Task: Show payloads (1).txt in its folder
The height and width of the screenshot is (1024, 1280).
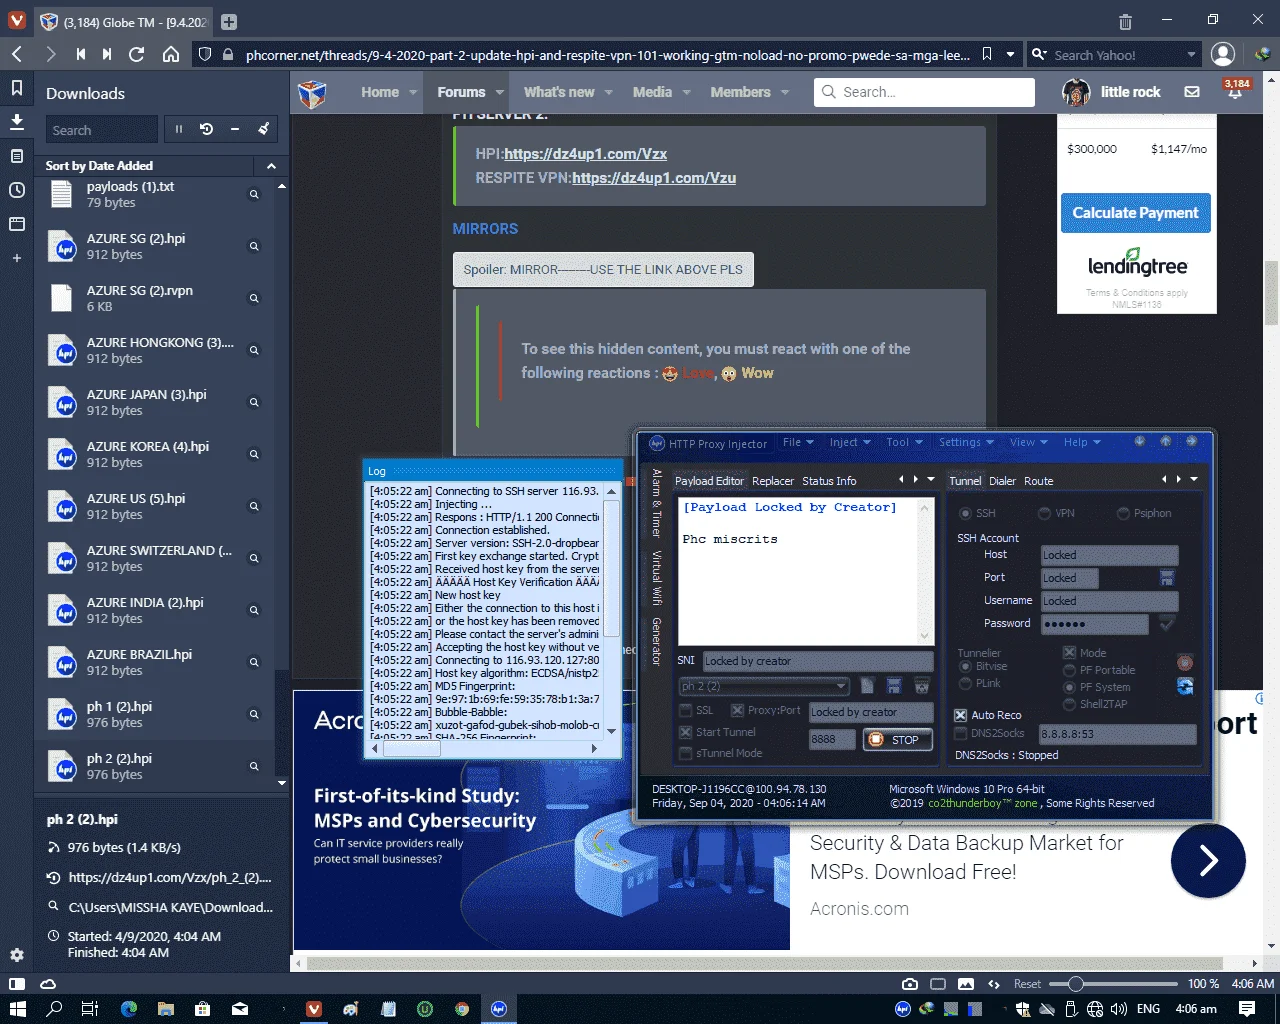Action: [254, 194]
